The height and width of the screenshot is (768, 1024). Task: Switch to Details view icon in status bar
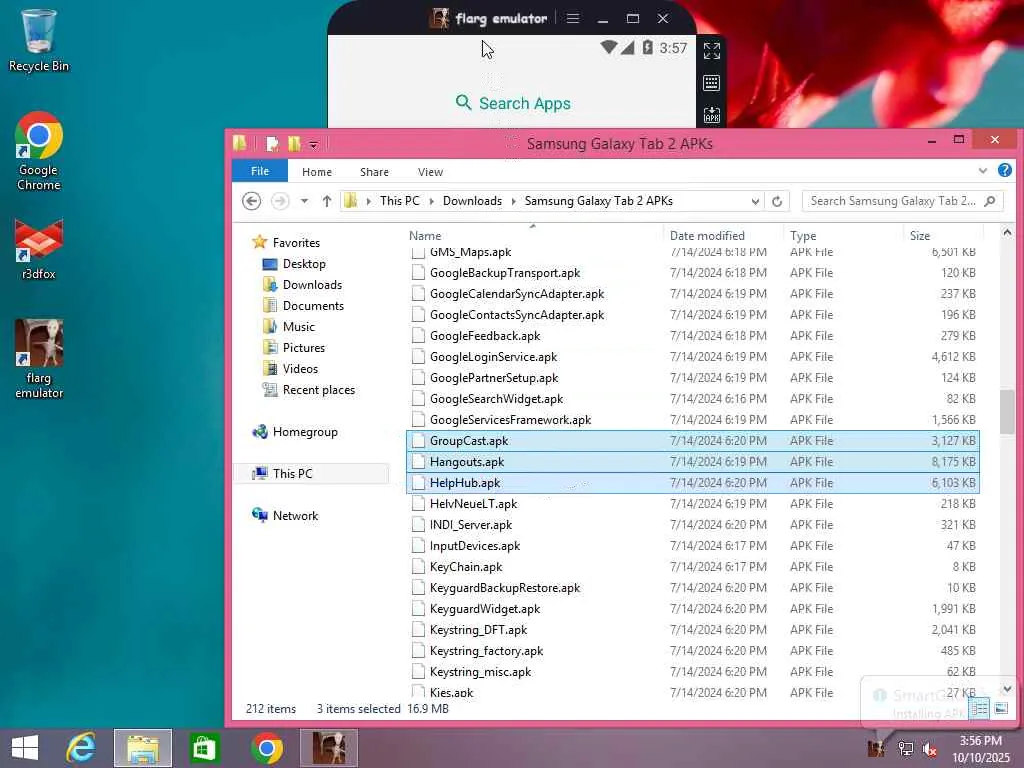(x=979, y=708)
